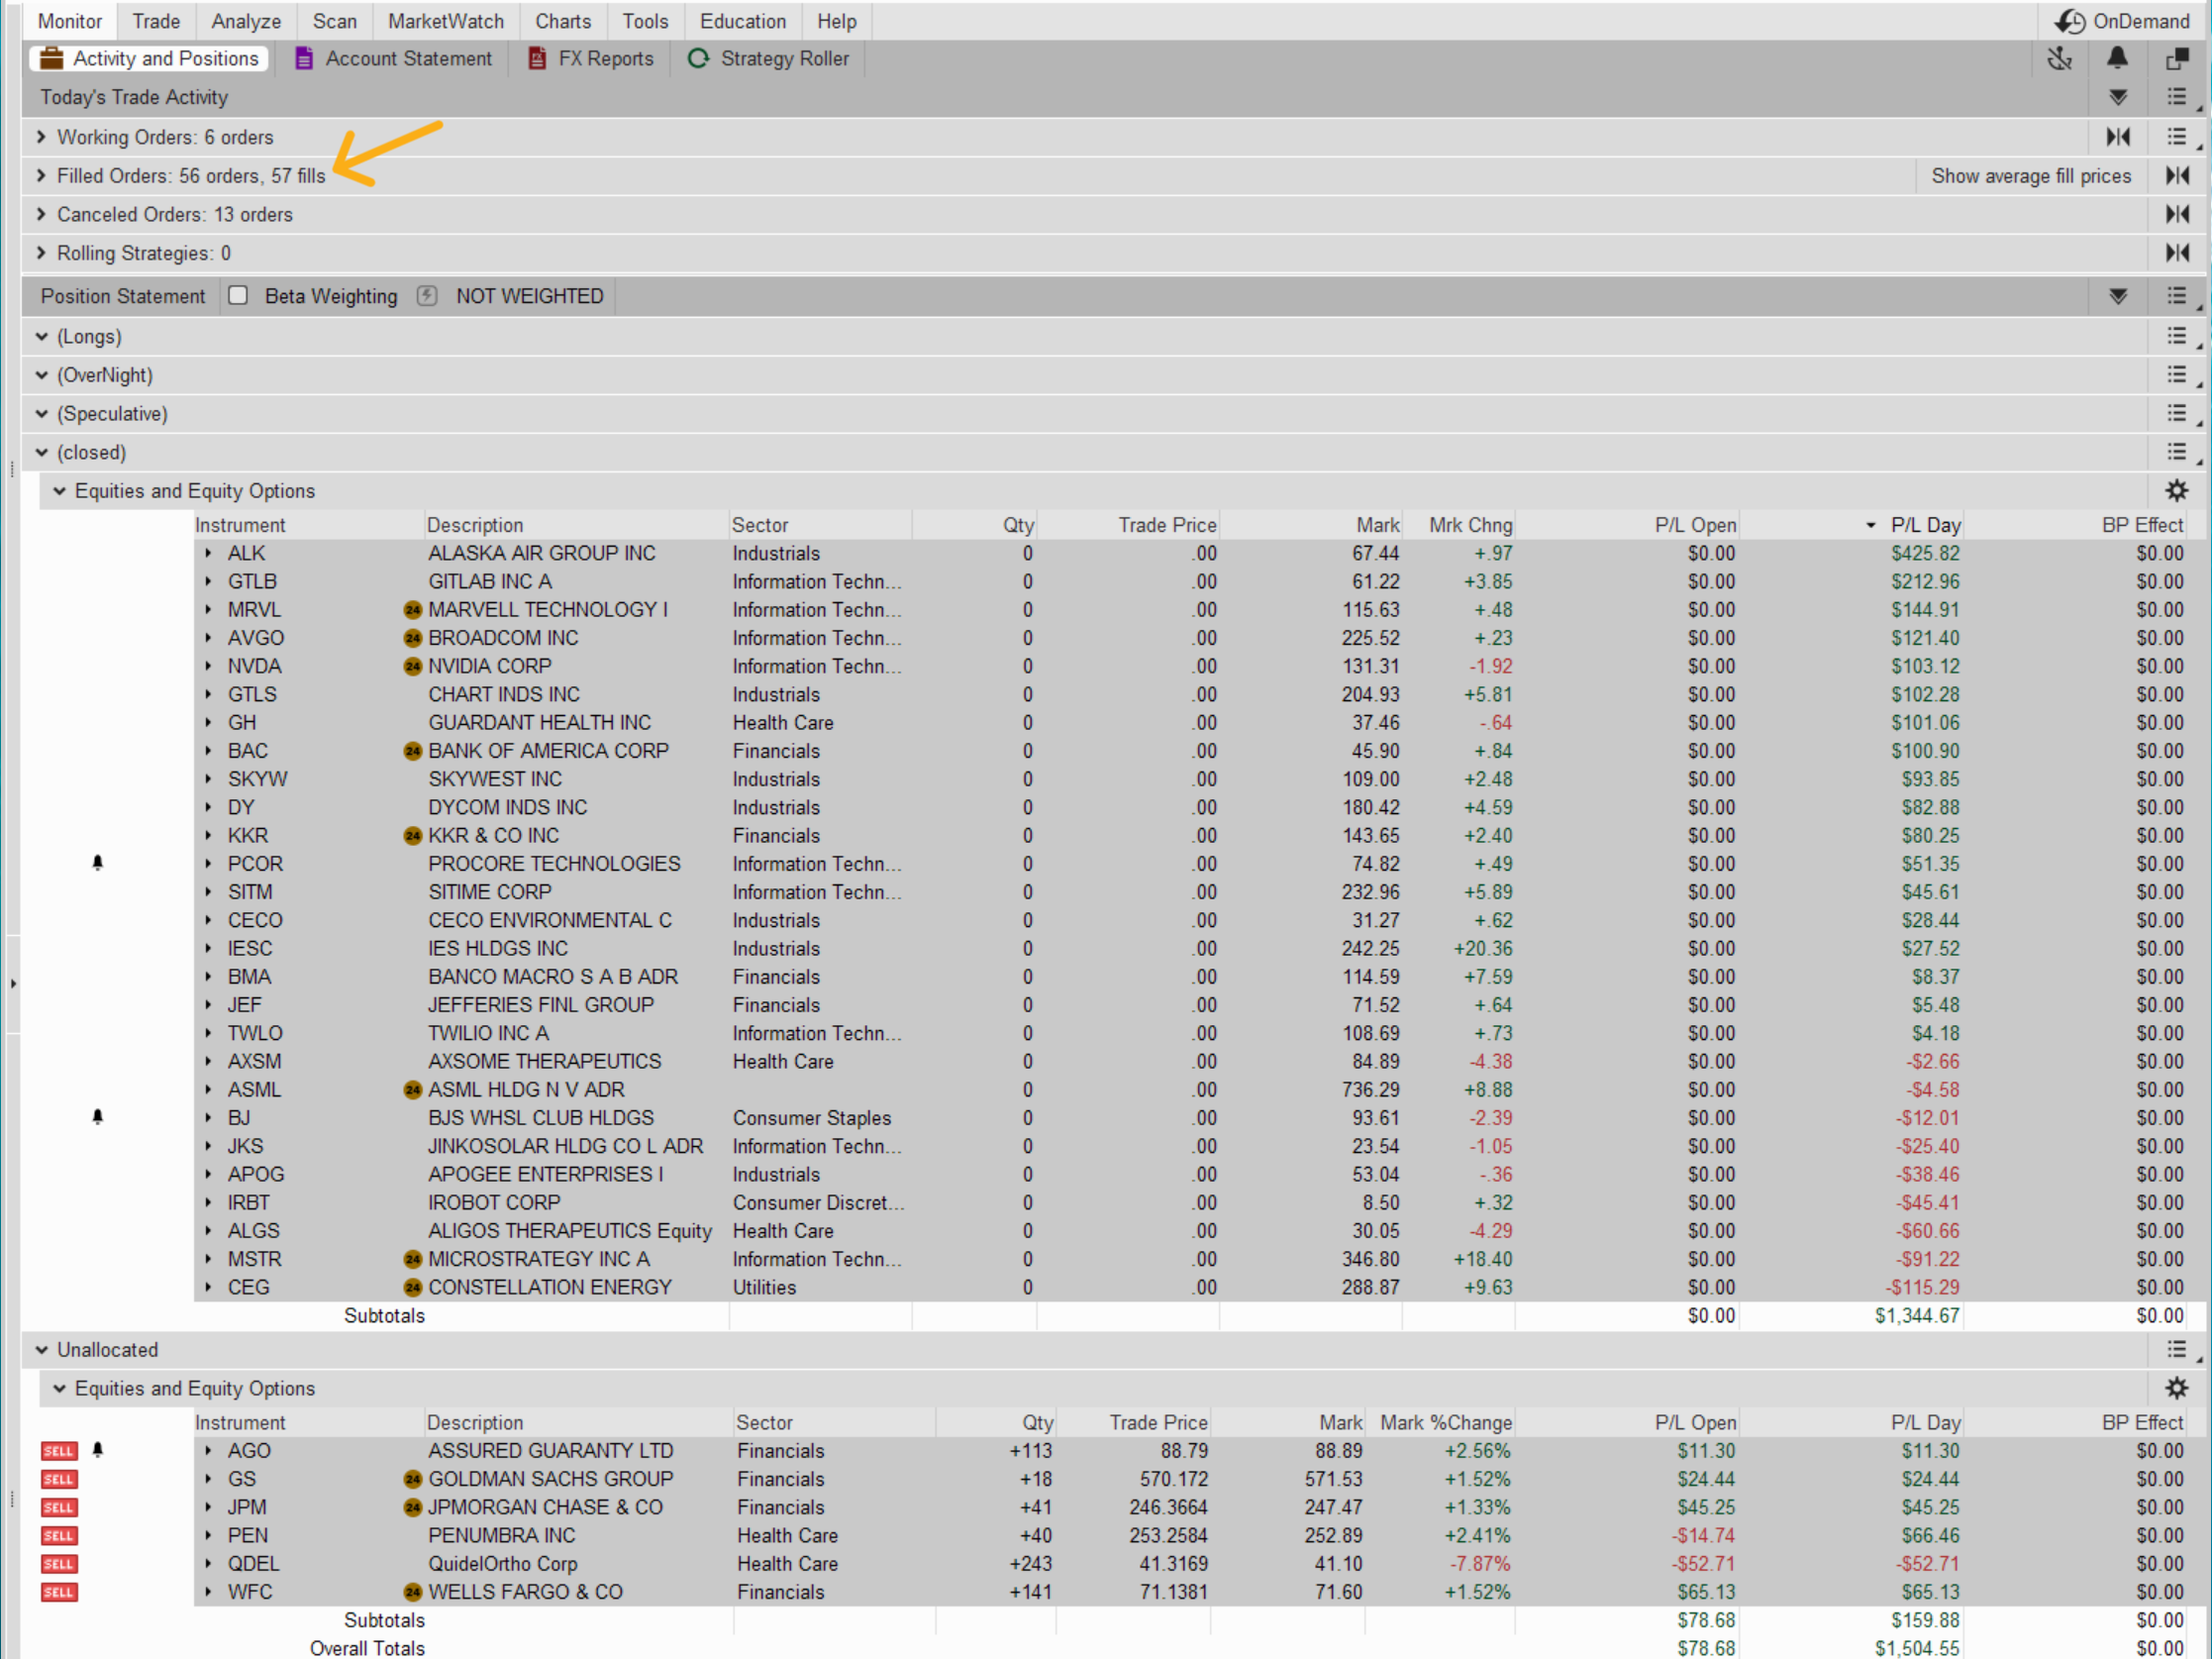The height and width of the screenshot is (1659, 2212).
Task: Collapse the Unallocated group
Action: [x=41, y=1350]
